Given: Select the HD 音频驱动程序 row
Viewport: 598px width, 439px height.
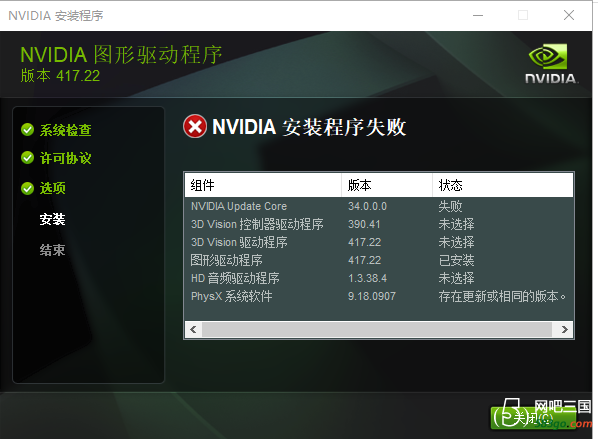Looking at the screenshot, I should tap(379, 278).
